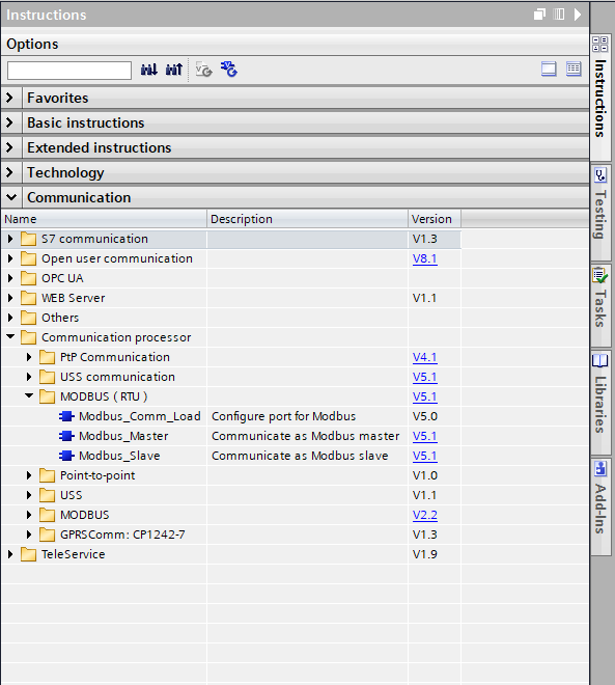Click 'Configure port for Modbus' description
The image size is (615, 685).
pyautogui.click(x=283, y=416)
